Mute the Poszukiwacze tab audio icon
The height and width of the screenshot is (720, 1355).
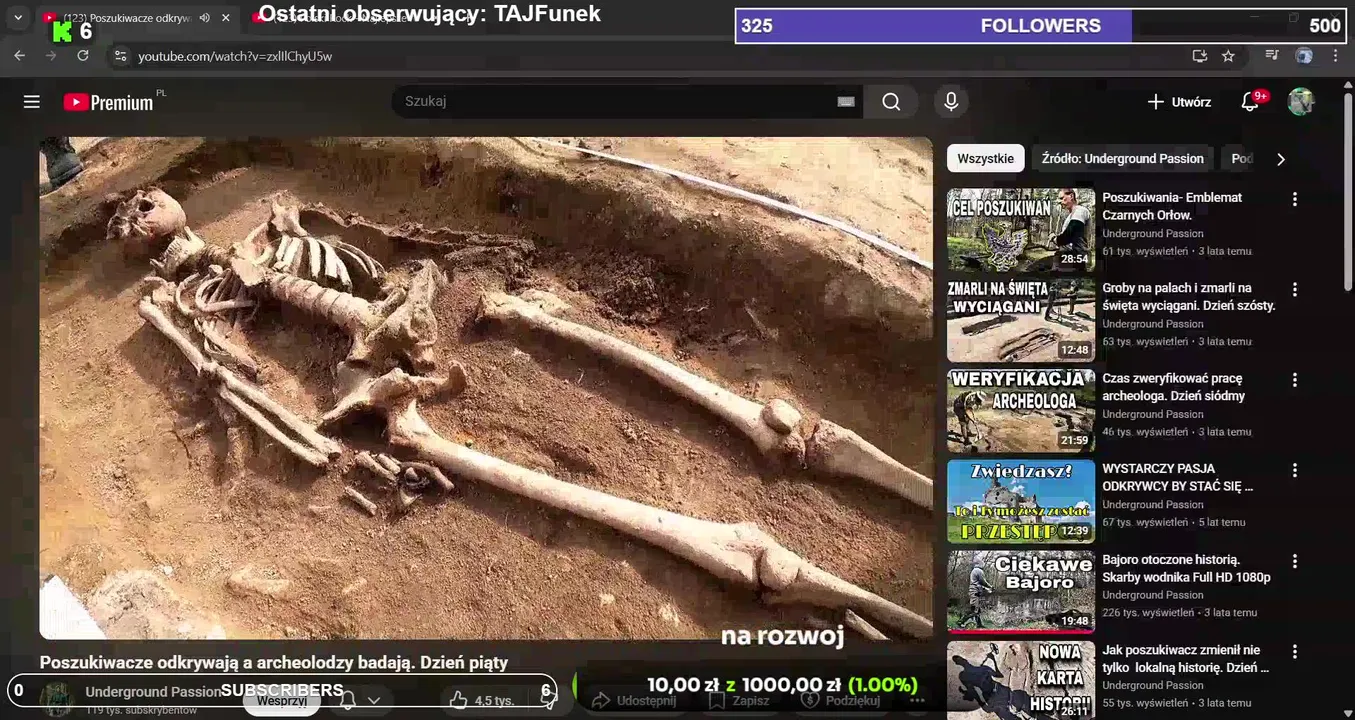coord(205,18)
